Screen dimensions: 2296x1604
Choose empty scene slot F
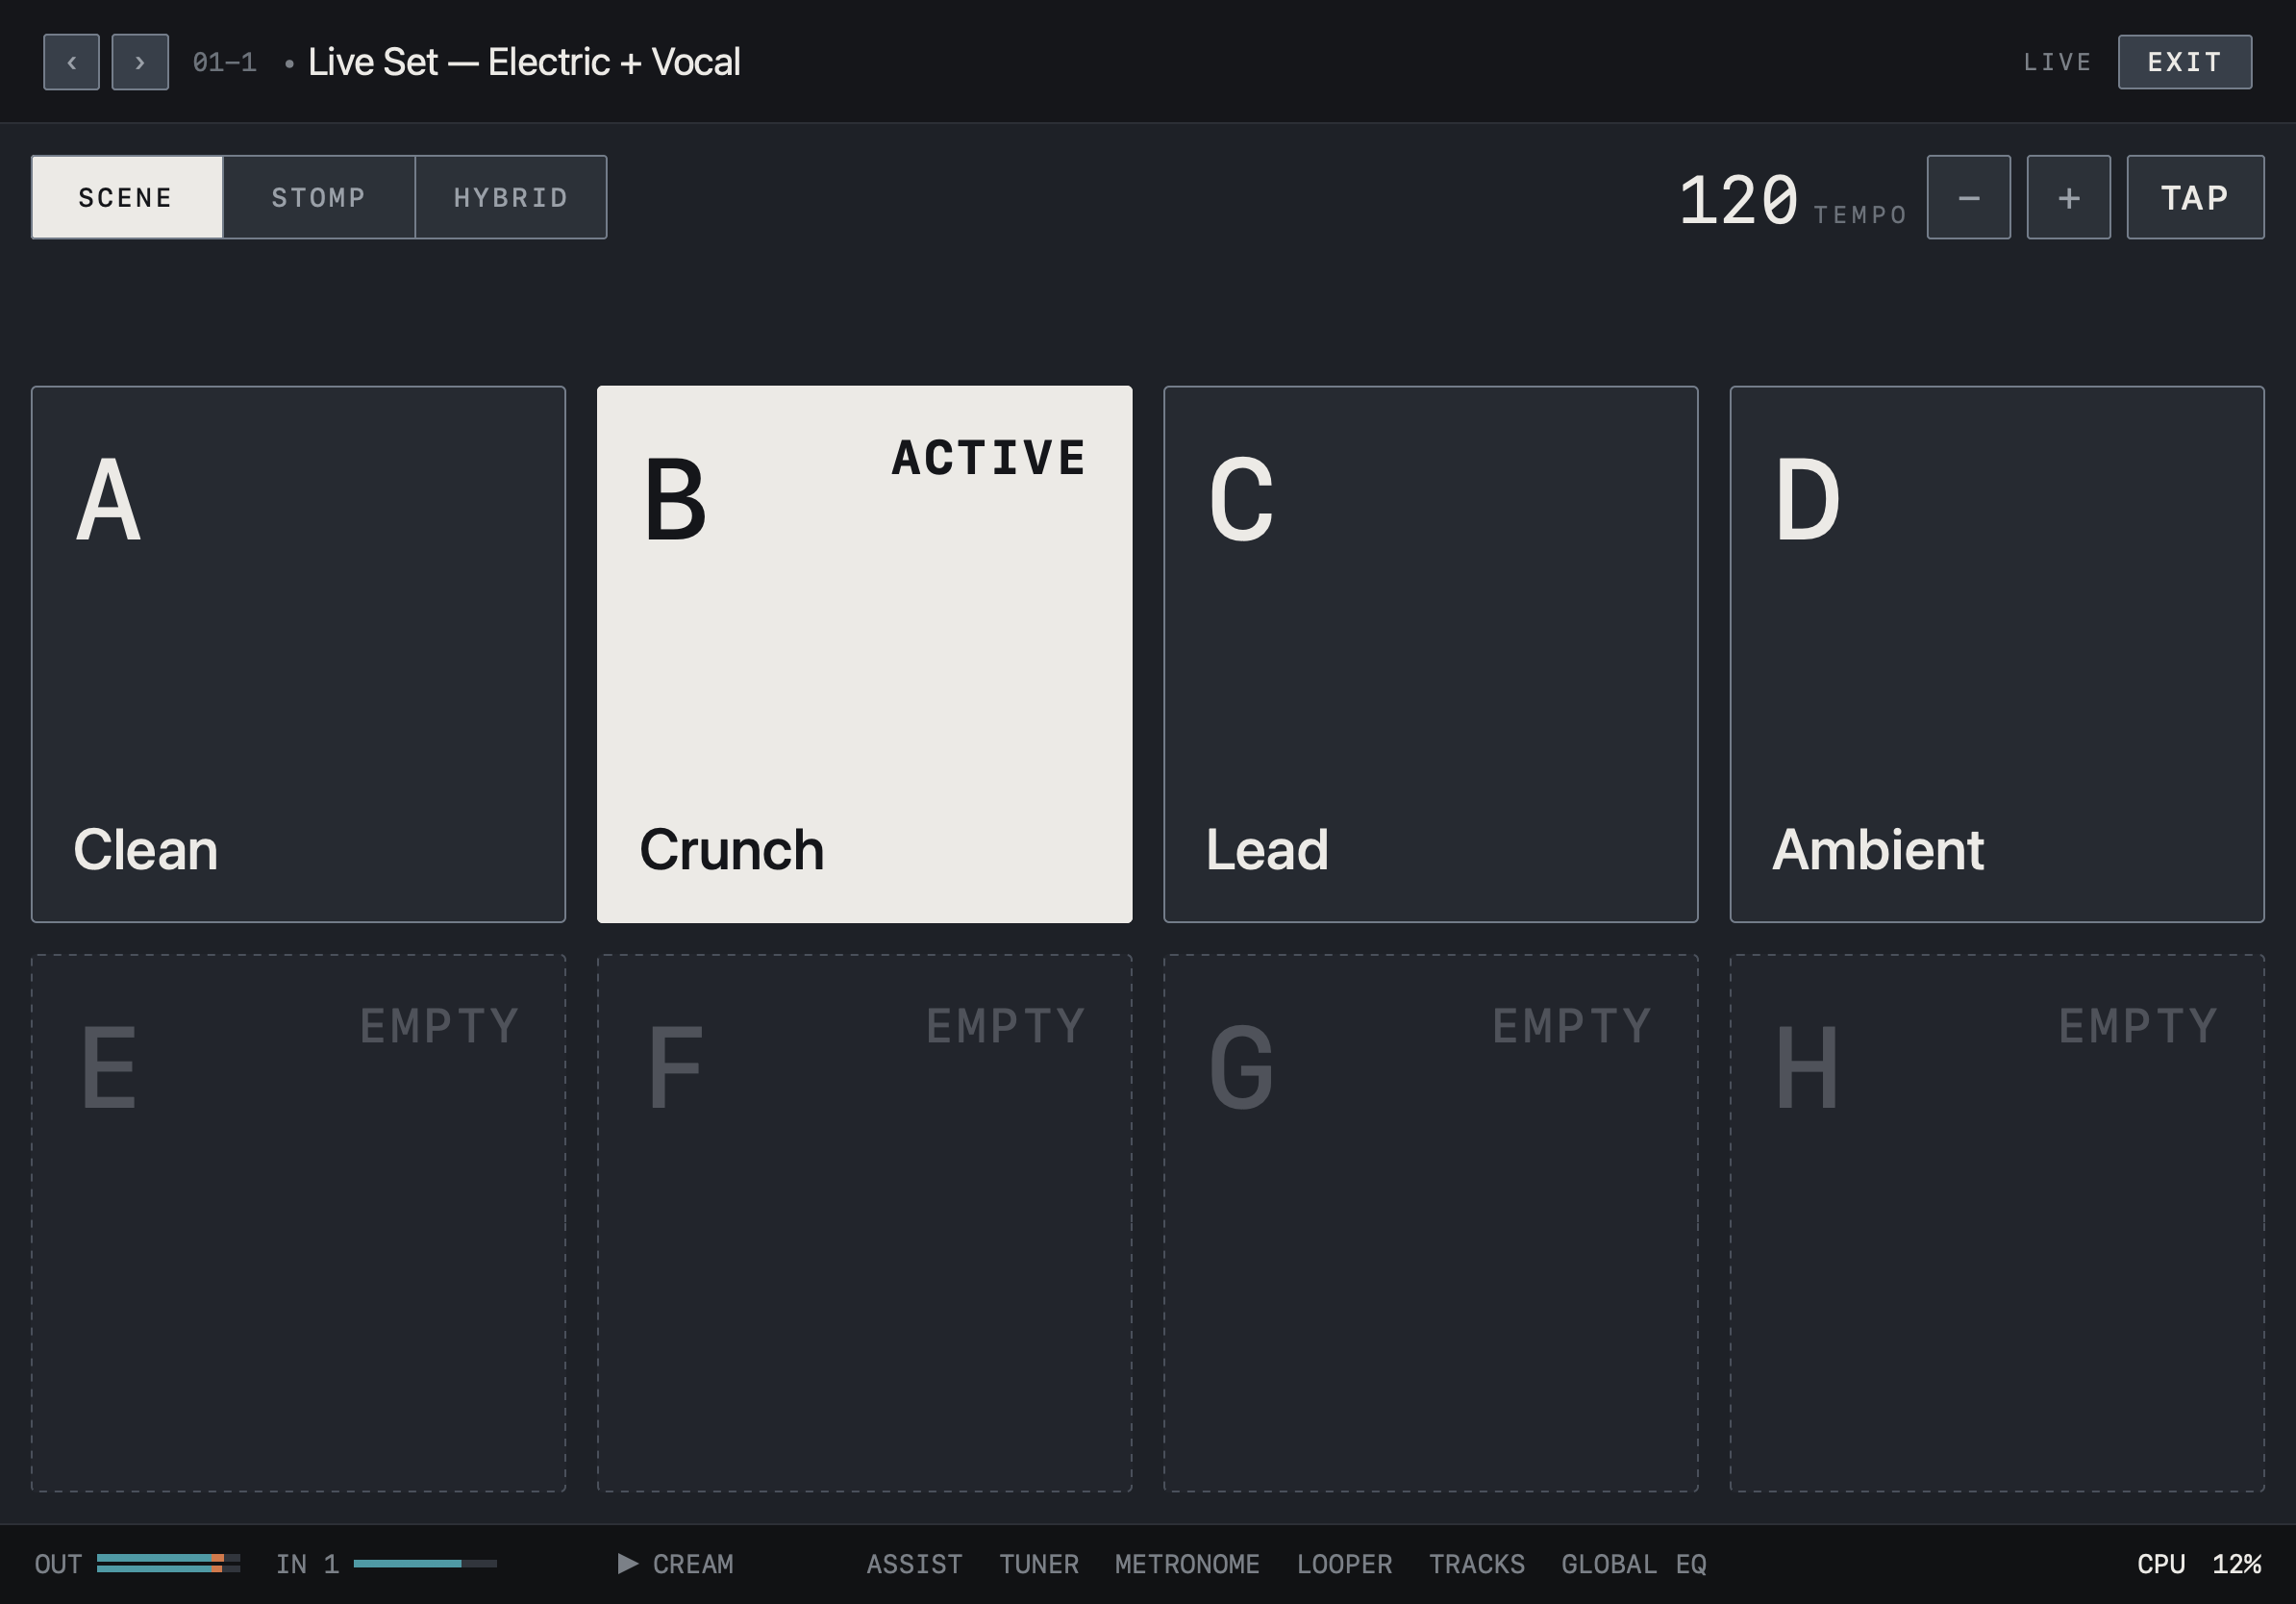point(864,1223)
